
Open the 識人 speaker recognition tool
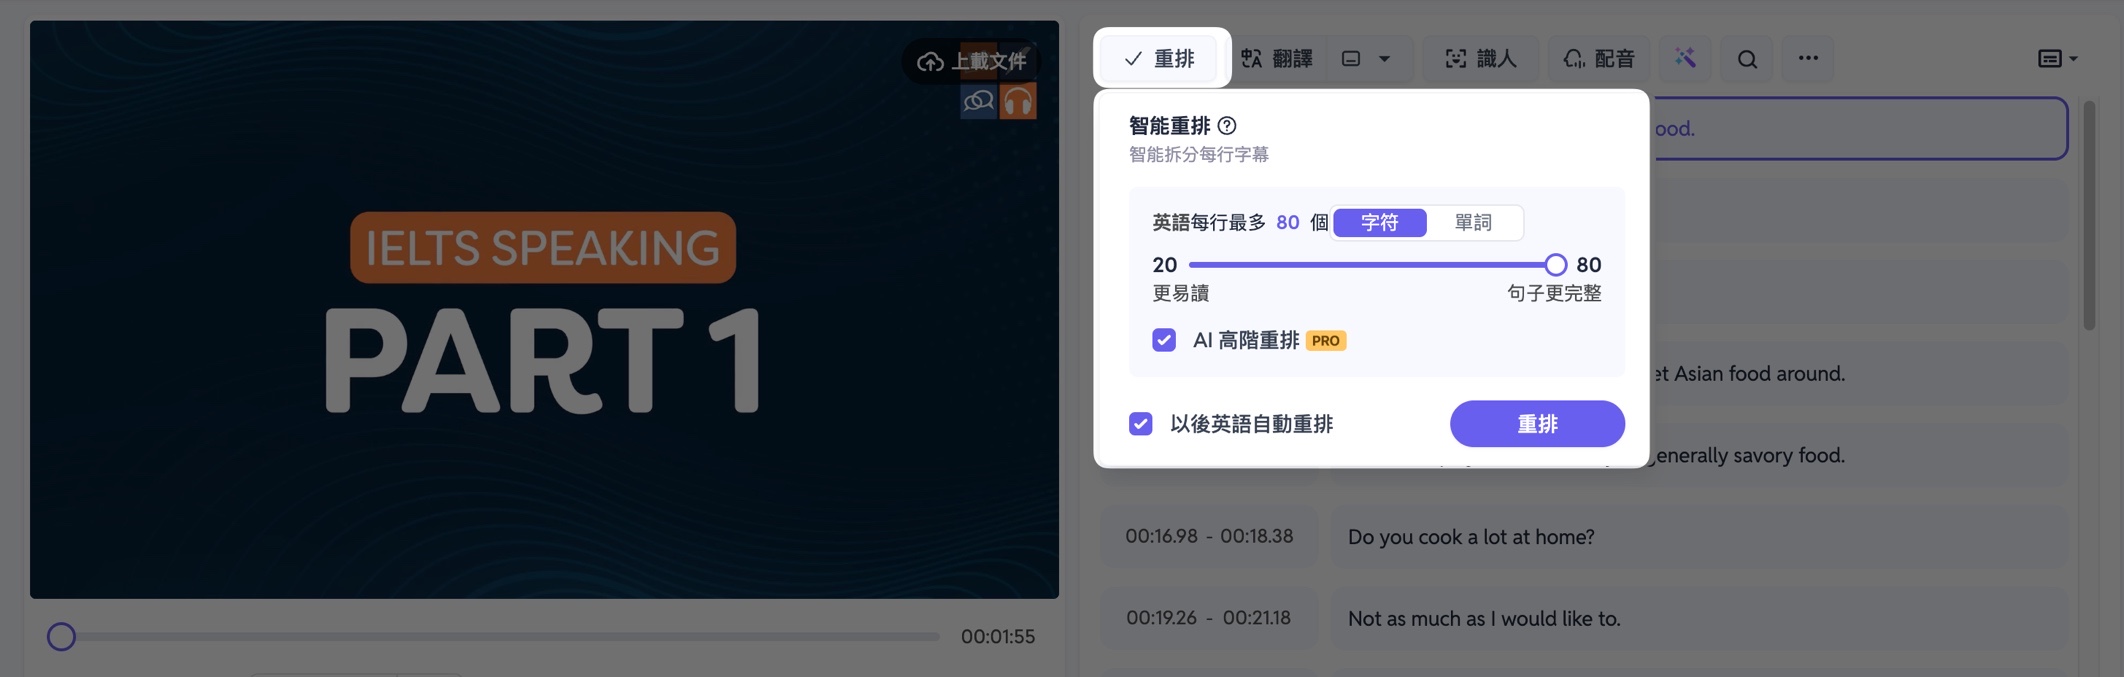coord(1481,59)
